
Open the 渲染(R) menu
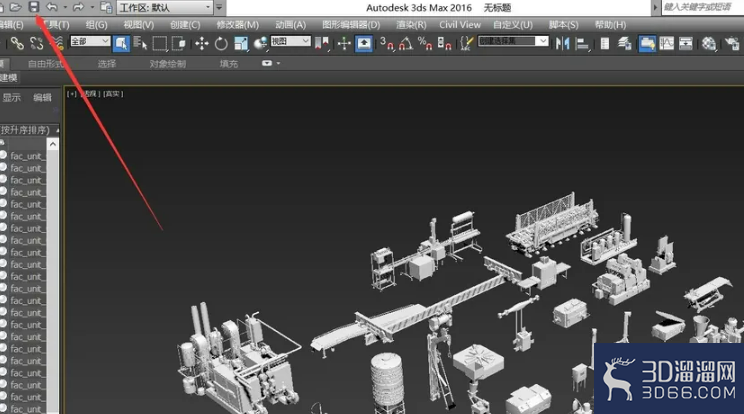coord(411,25)
